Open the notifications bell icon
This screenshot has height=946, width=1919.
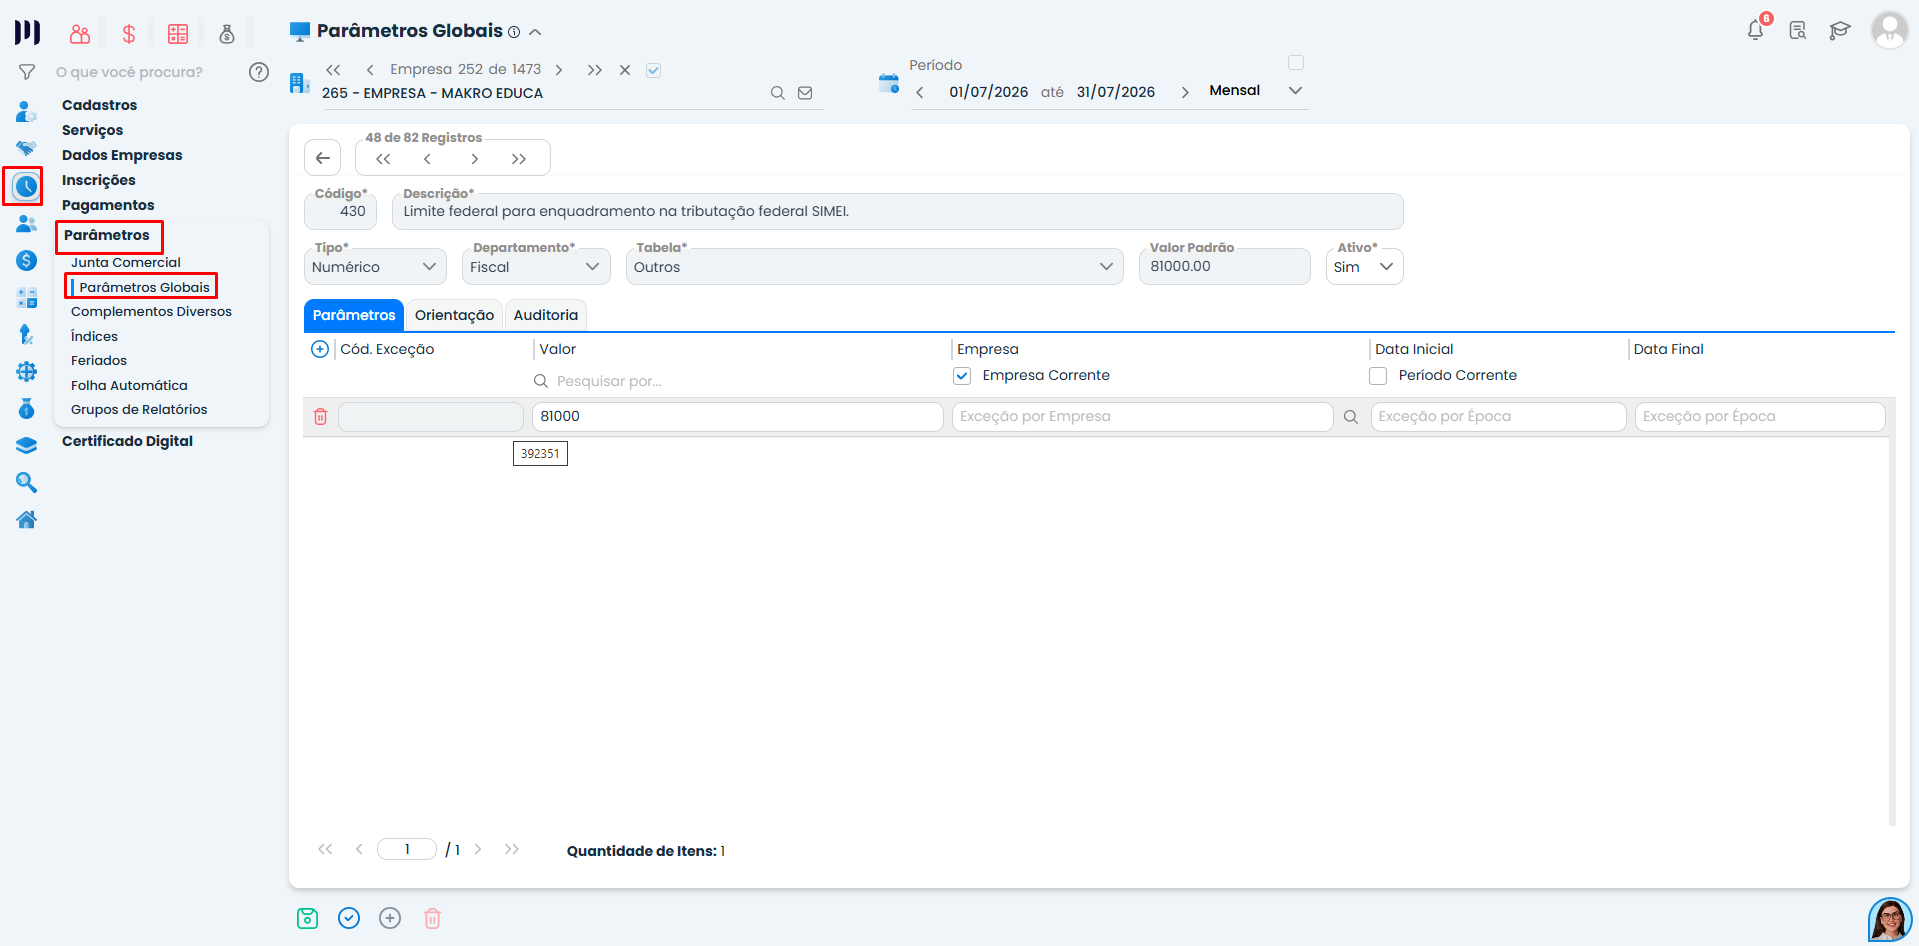[1755, 30]
